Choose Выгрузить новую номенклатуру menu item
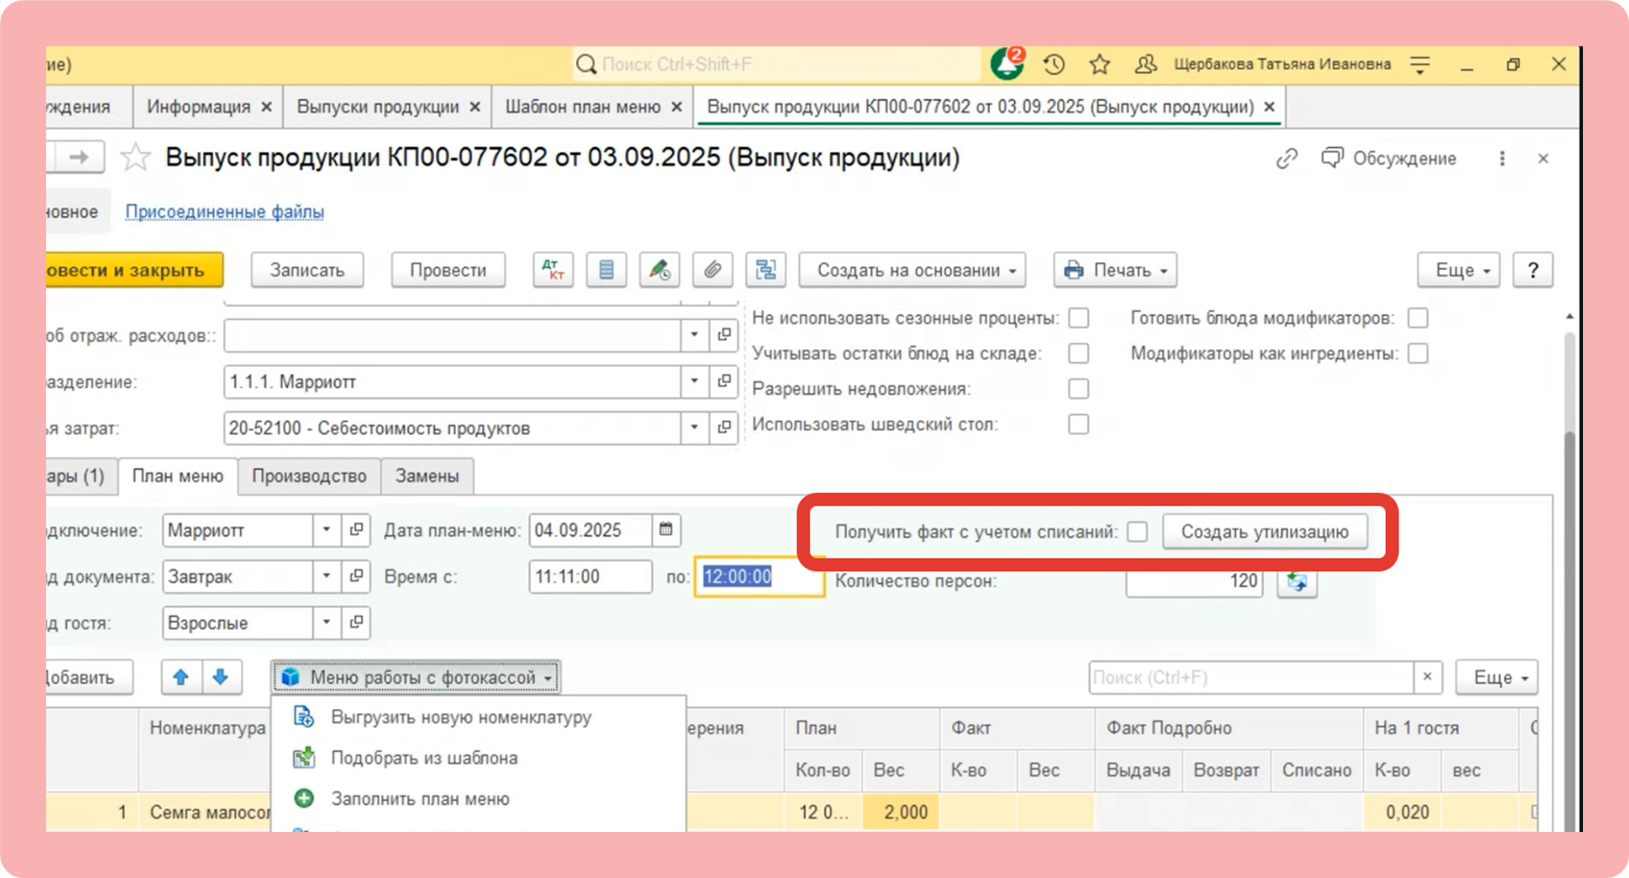Viewport: 1629px width, 878px height. 461,717
